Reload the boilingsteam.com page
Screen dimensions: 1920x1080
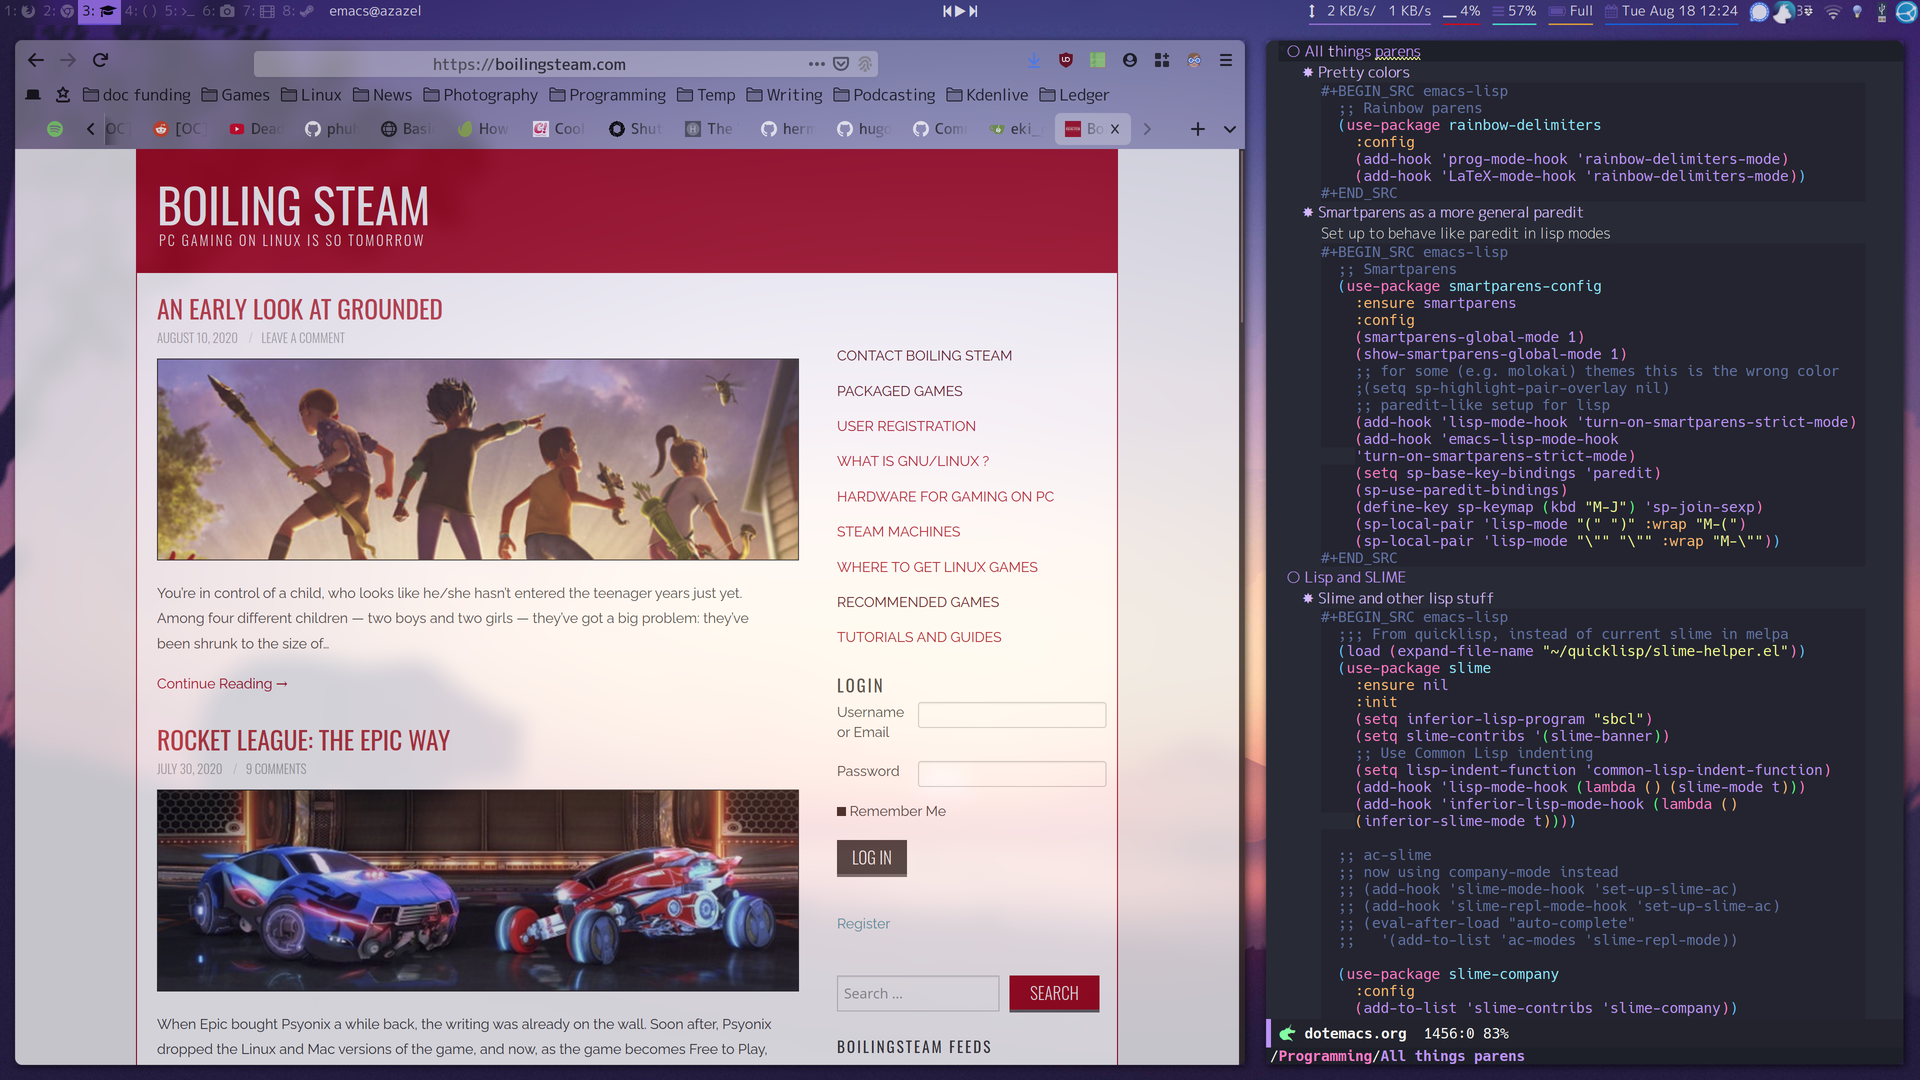click(x=100, y=60)
